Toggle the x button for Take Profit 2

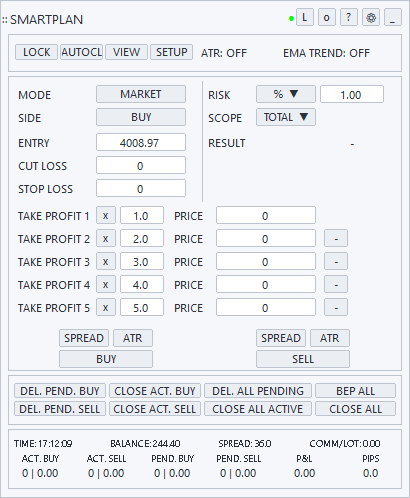106,238
